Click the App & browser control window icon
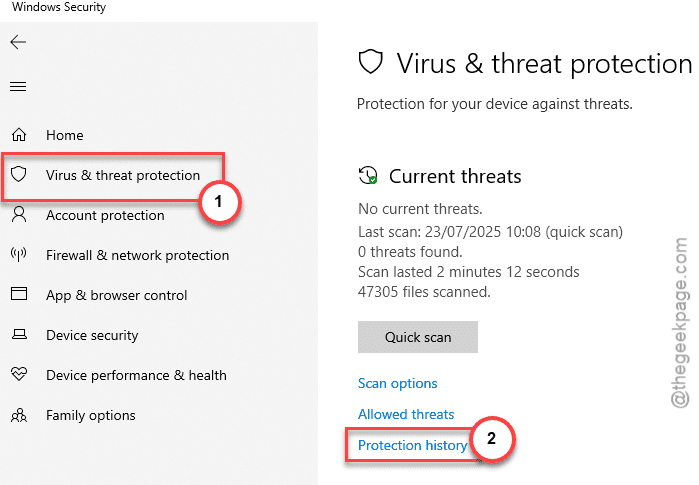Image resolution: width=699 pixels, height=485 pixels. tap(19, 294)
